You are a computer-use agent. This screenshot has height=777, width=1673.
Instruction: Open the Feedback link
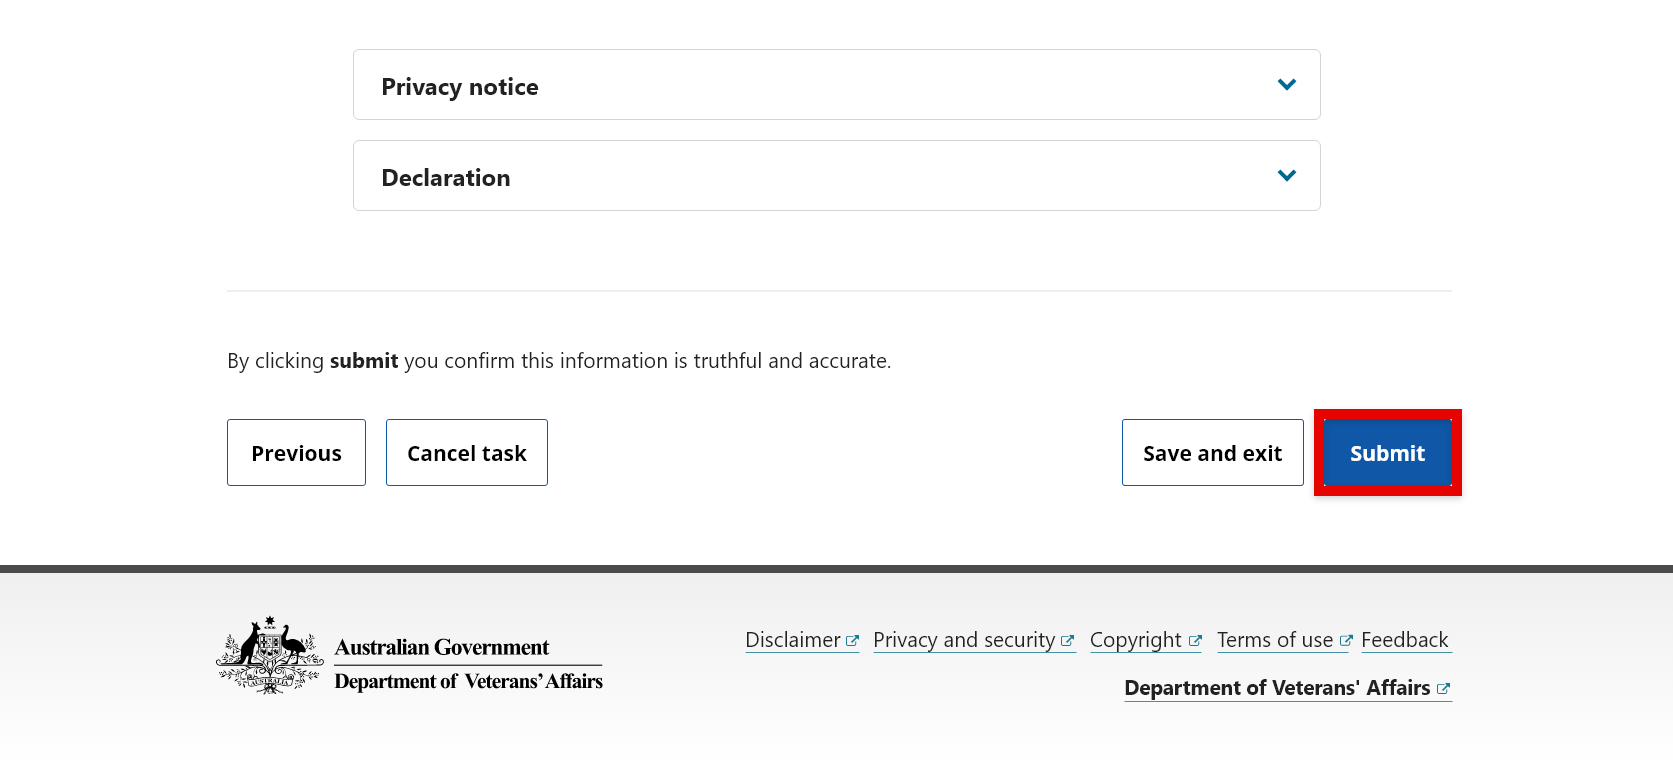pyautogui.click(x=1405, y=640)
